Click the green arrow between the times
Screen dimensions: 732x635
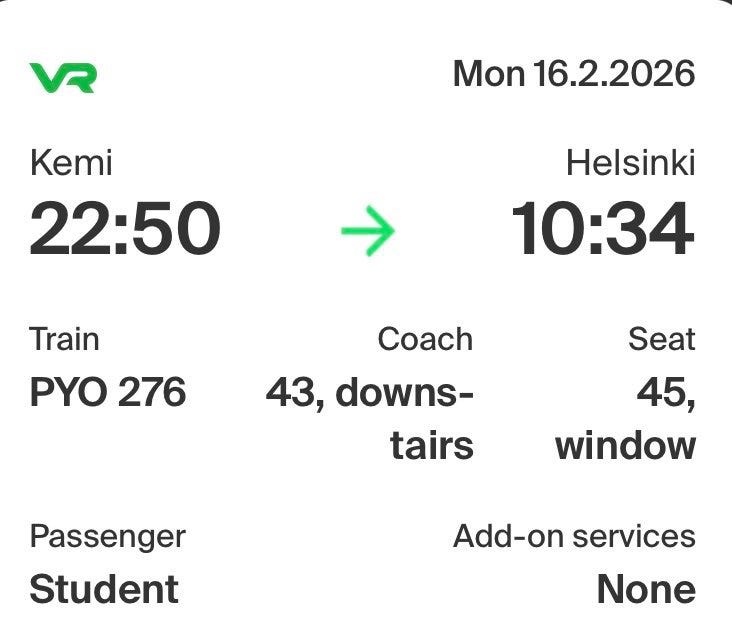tap(367, 231)
